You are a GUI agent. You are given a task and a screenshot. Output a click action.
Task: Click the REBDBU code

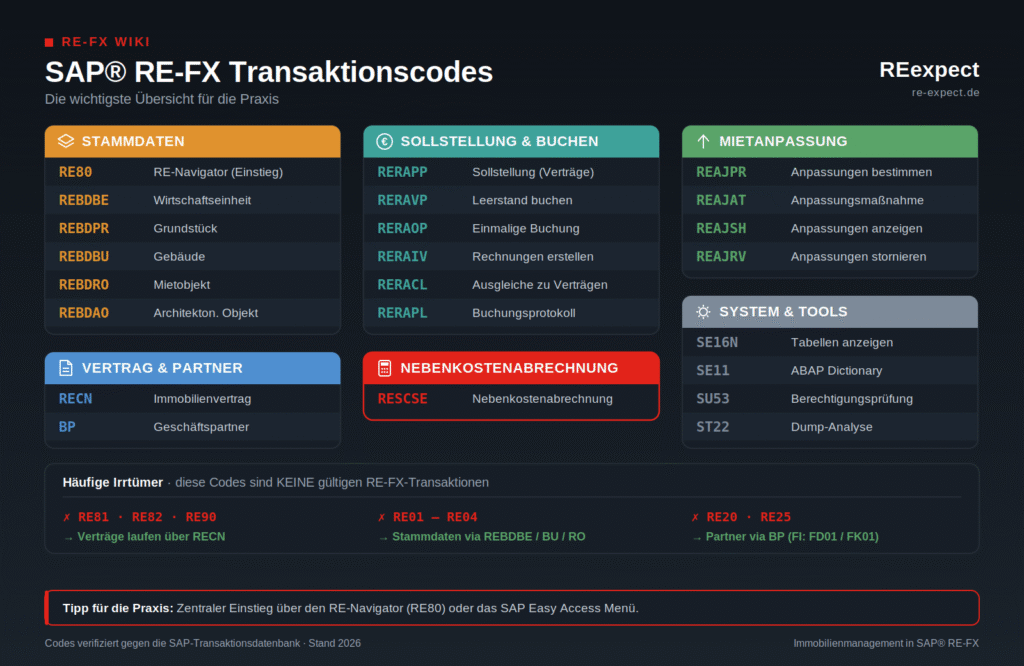[84, 256]
